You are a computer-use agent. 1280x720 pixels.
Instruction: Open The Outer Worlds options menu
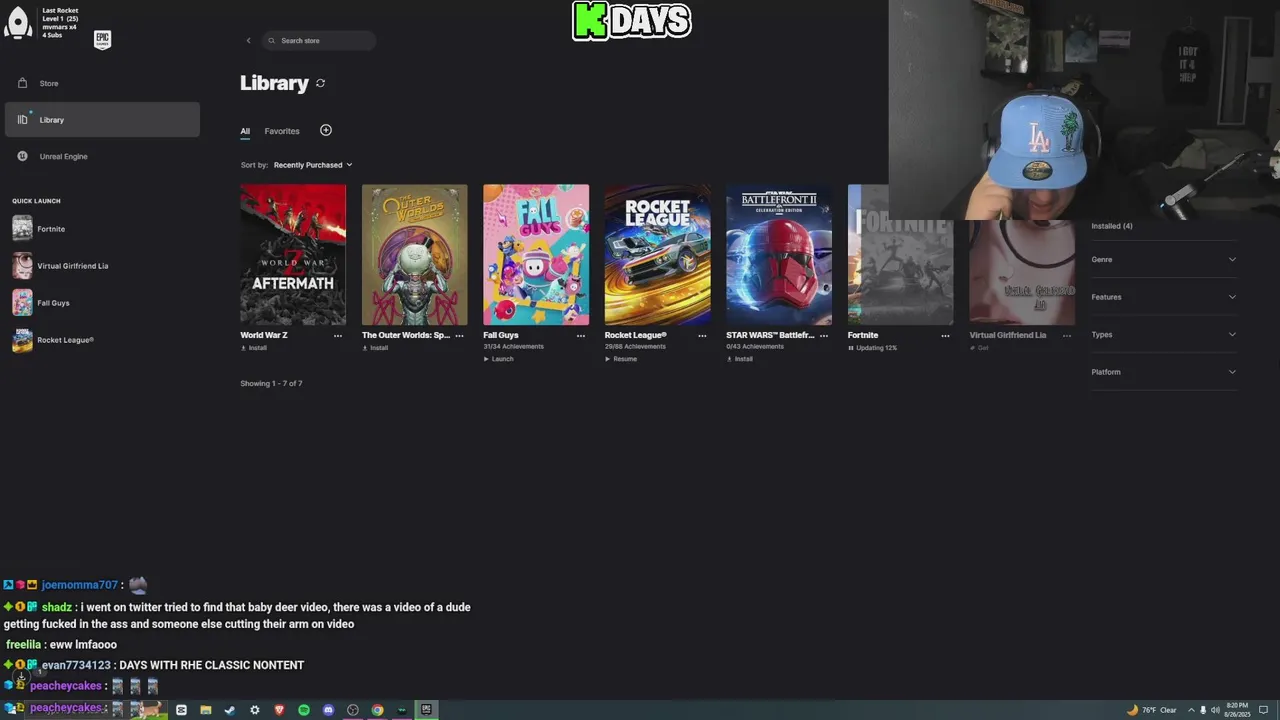(x=459, y=336)
